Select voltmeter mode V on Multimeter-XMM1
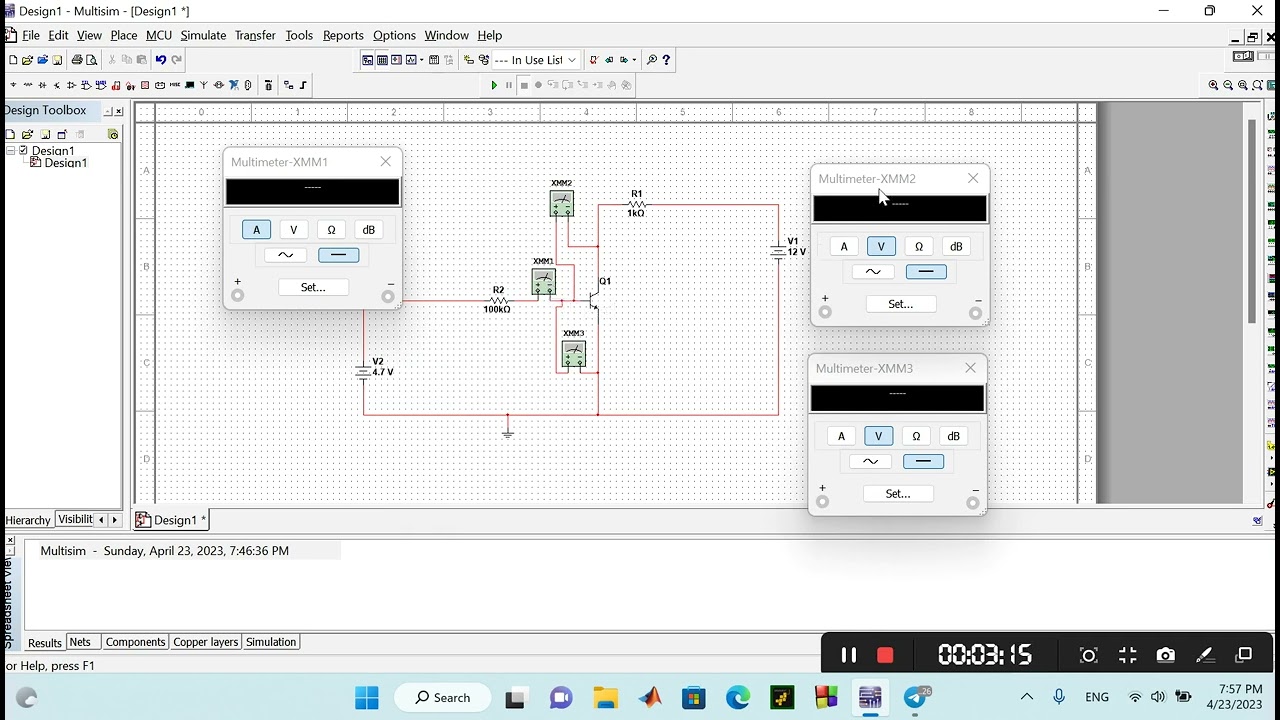The image size is (1280, 720). (x=294, y=230)
